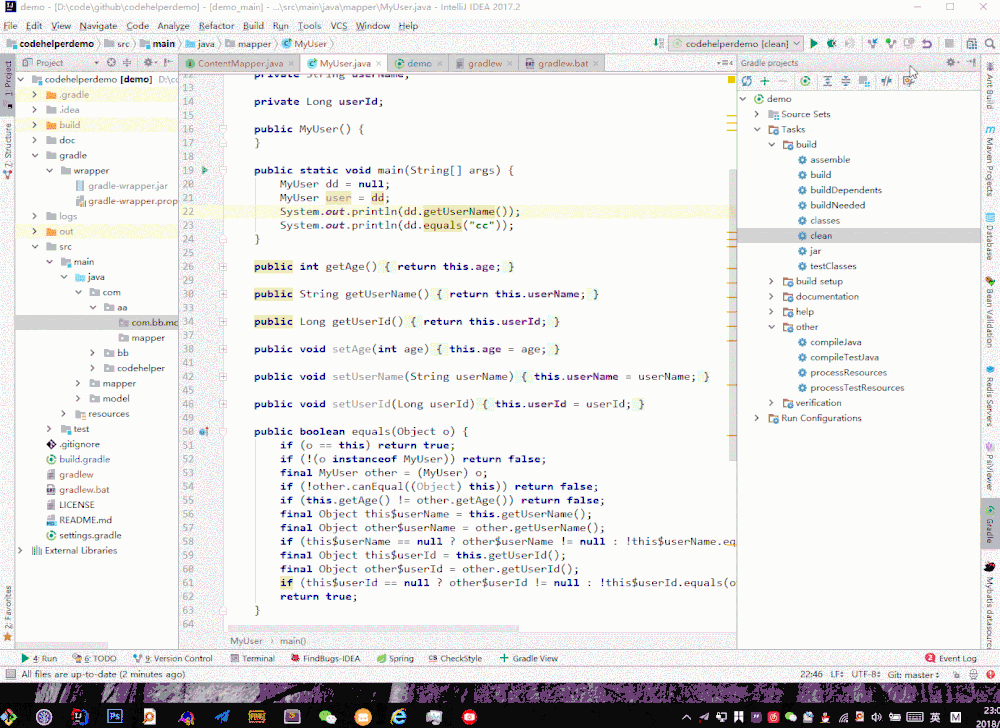The height and width of the screenshot is (728, 1000).
Task: Change the LF line separator setting
Action: click(x=837, y=674)
